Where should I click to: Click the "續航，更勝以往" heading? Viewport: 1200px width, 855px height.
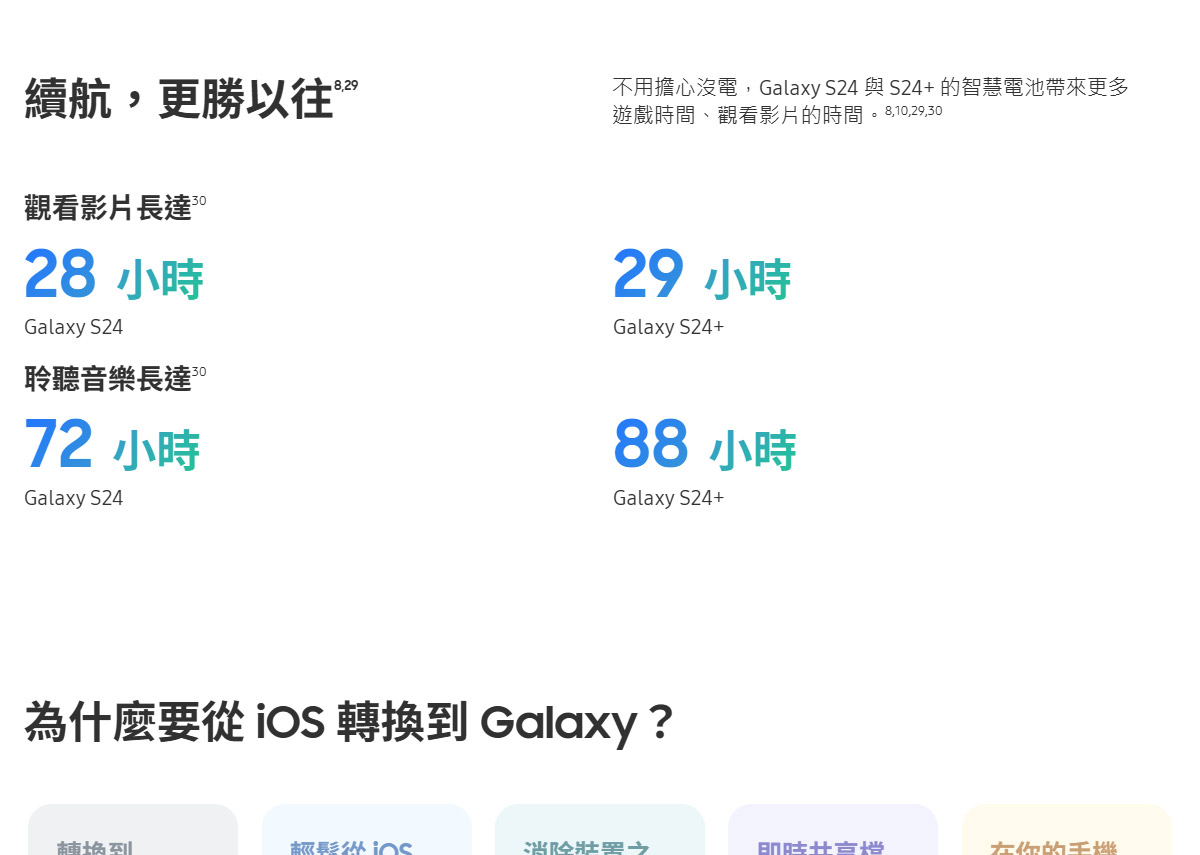pos(178,100)
